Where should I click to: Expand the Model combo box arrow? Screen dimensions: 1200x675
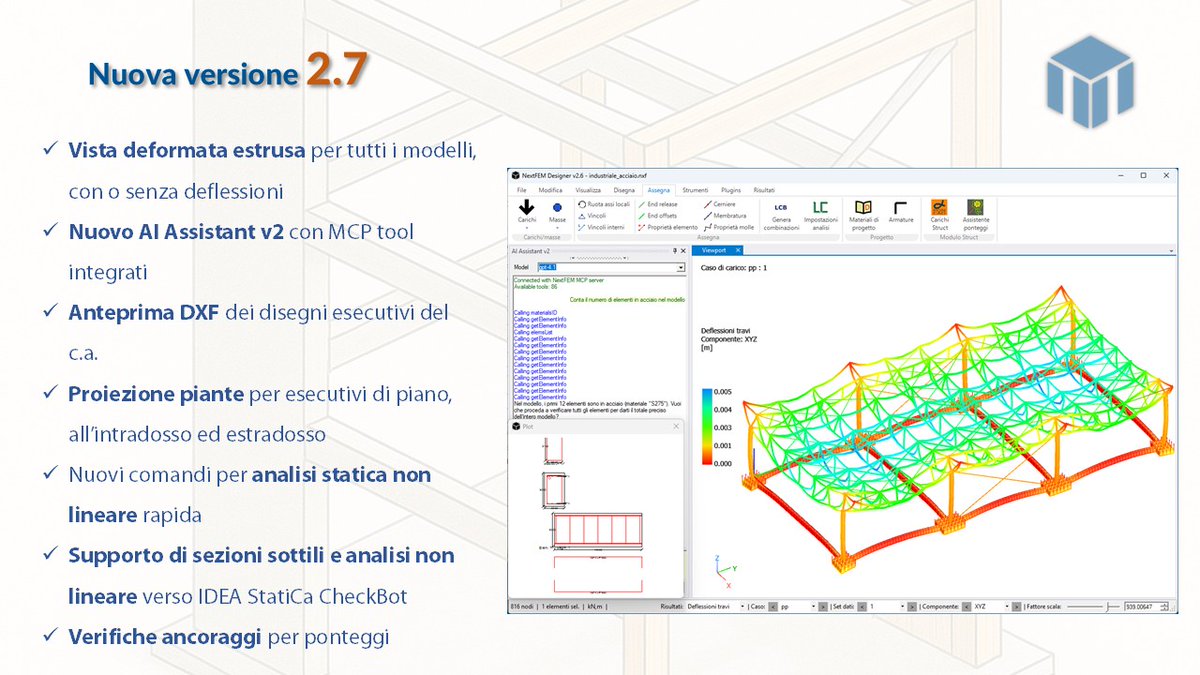680,267
